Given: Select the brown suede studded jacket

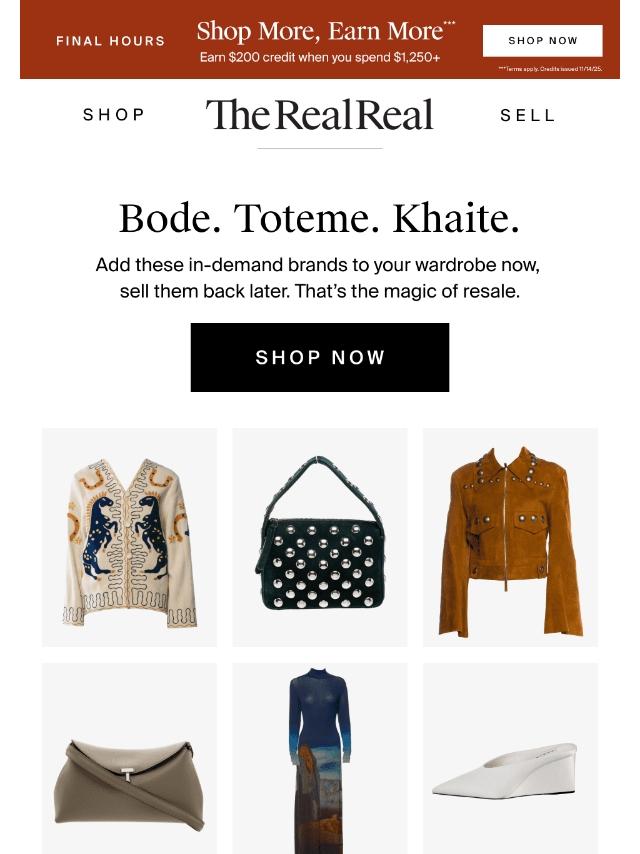Looking at the screenshot, I should click(510, 537).
